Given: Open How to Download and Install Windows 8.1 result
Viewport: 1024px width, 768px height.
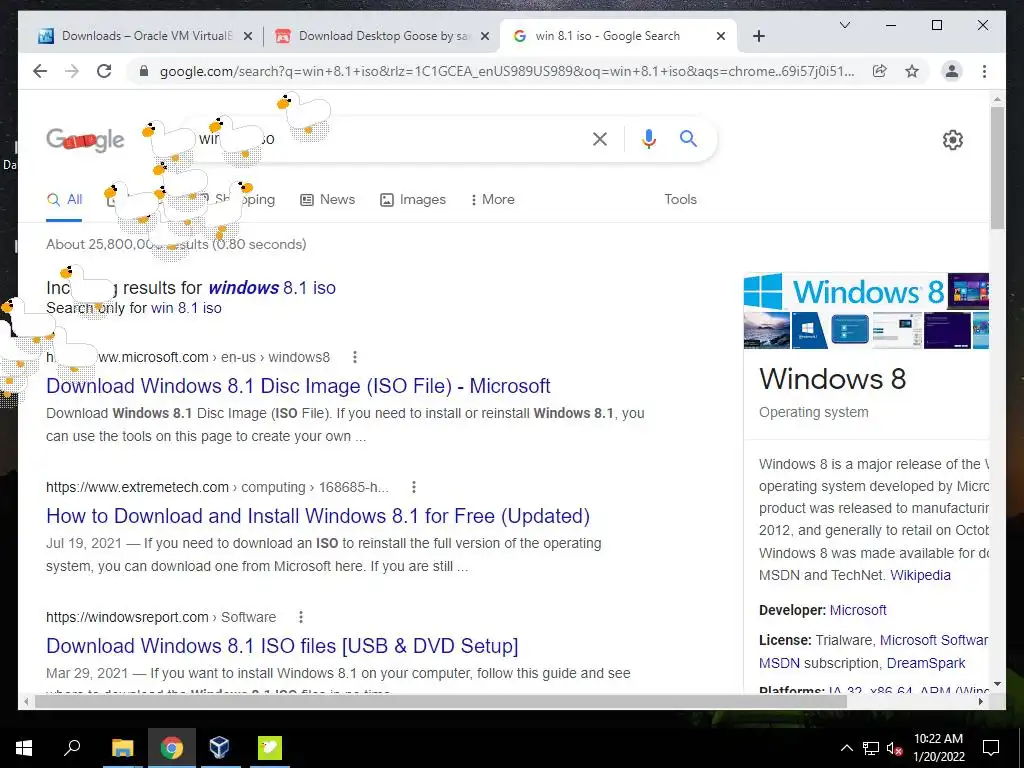Looking at the screenshot, I should [317, 516].
